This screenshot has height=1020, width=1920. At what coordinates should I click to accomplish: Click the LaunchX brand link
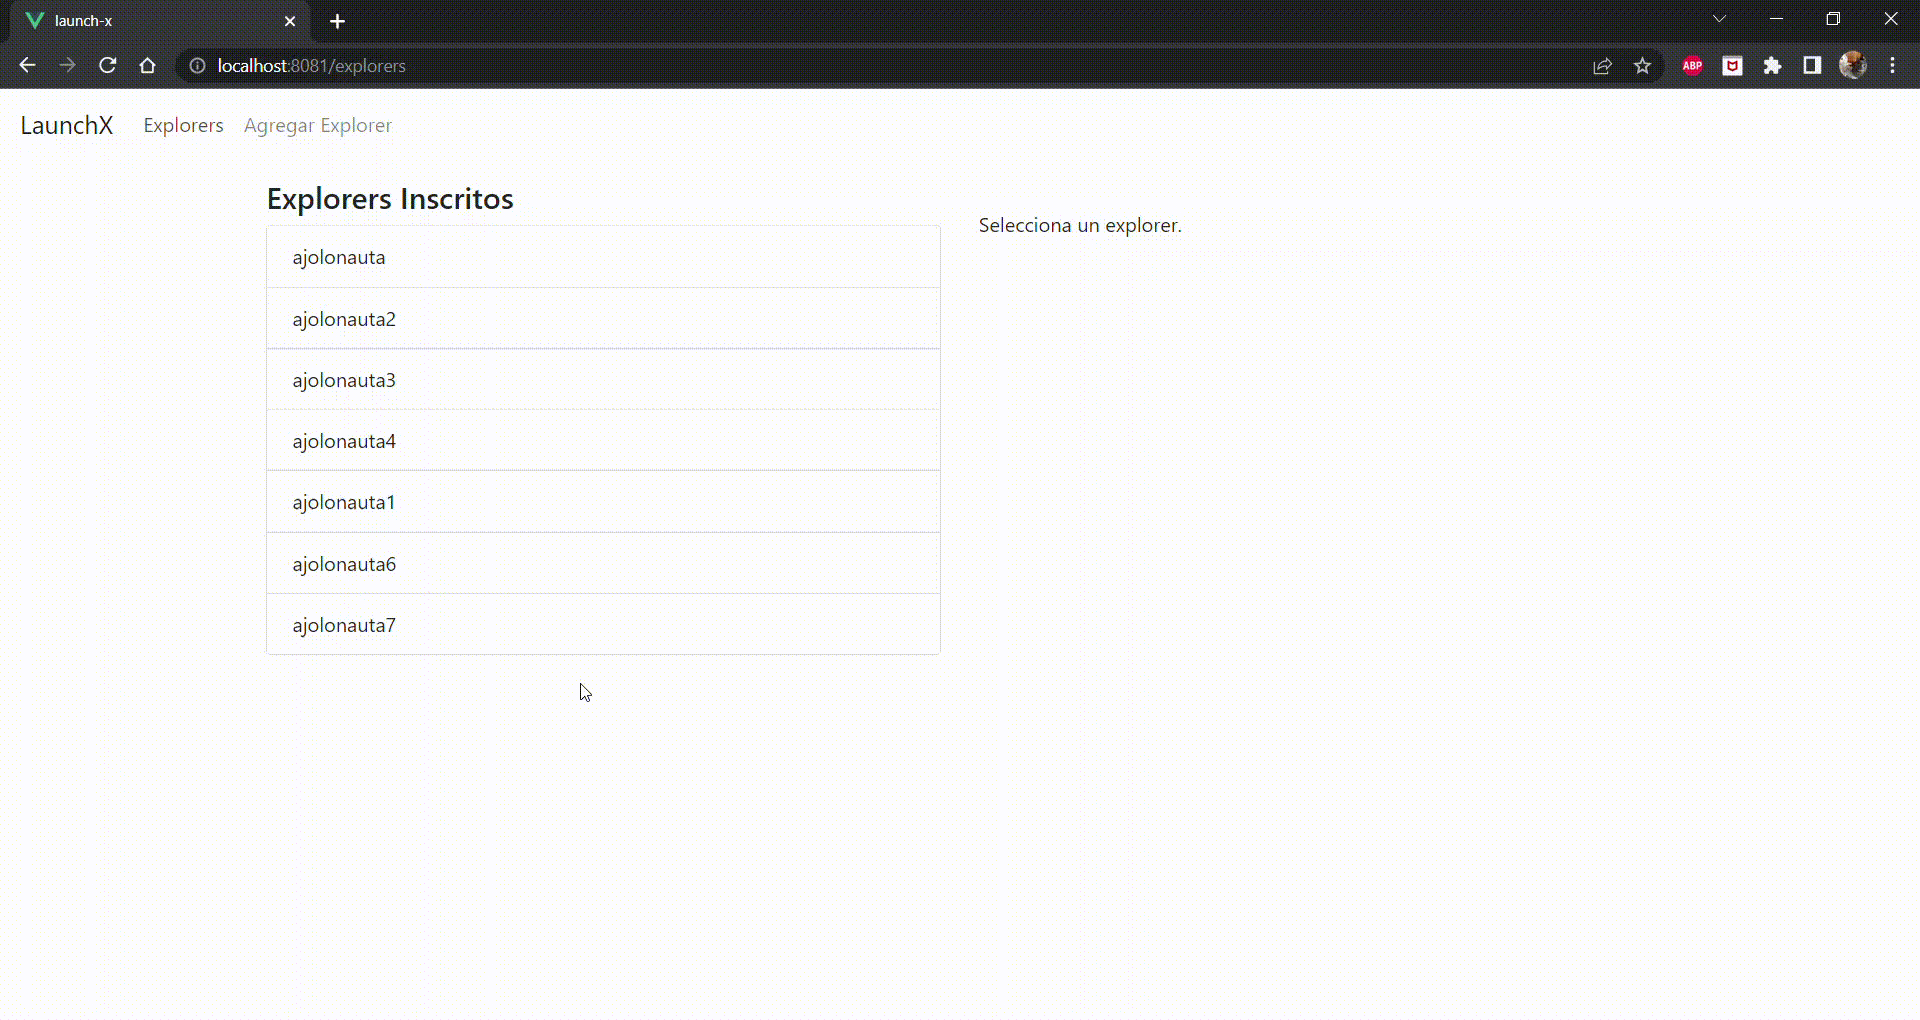[x=66, y=125]
